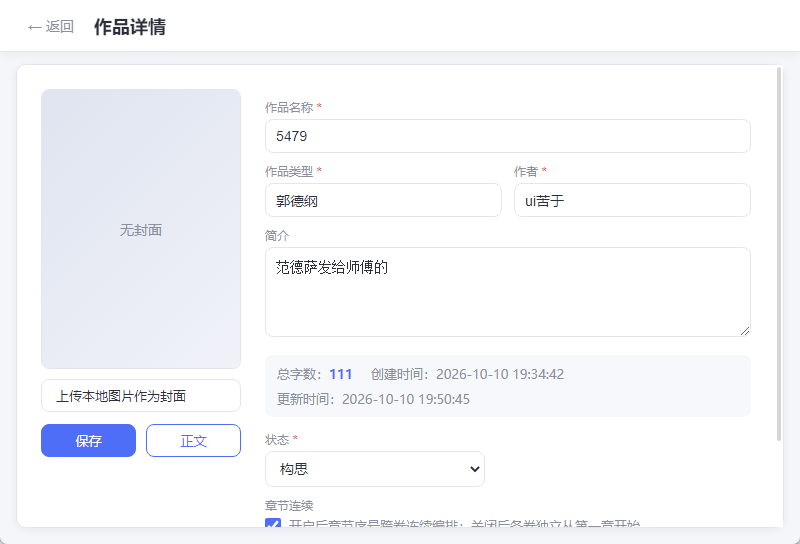Click the total word count 111
Viewport: 800px width, 544px height.
(x=341, y=374)
